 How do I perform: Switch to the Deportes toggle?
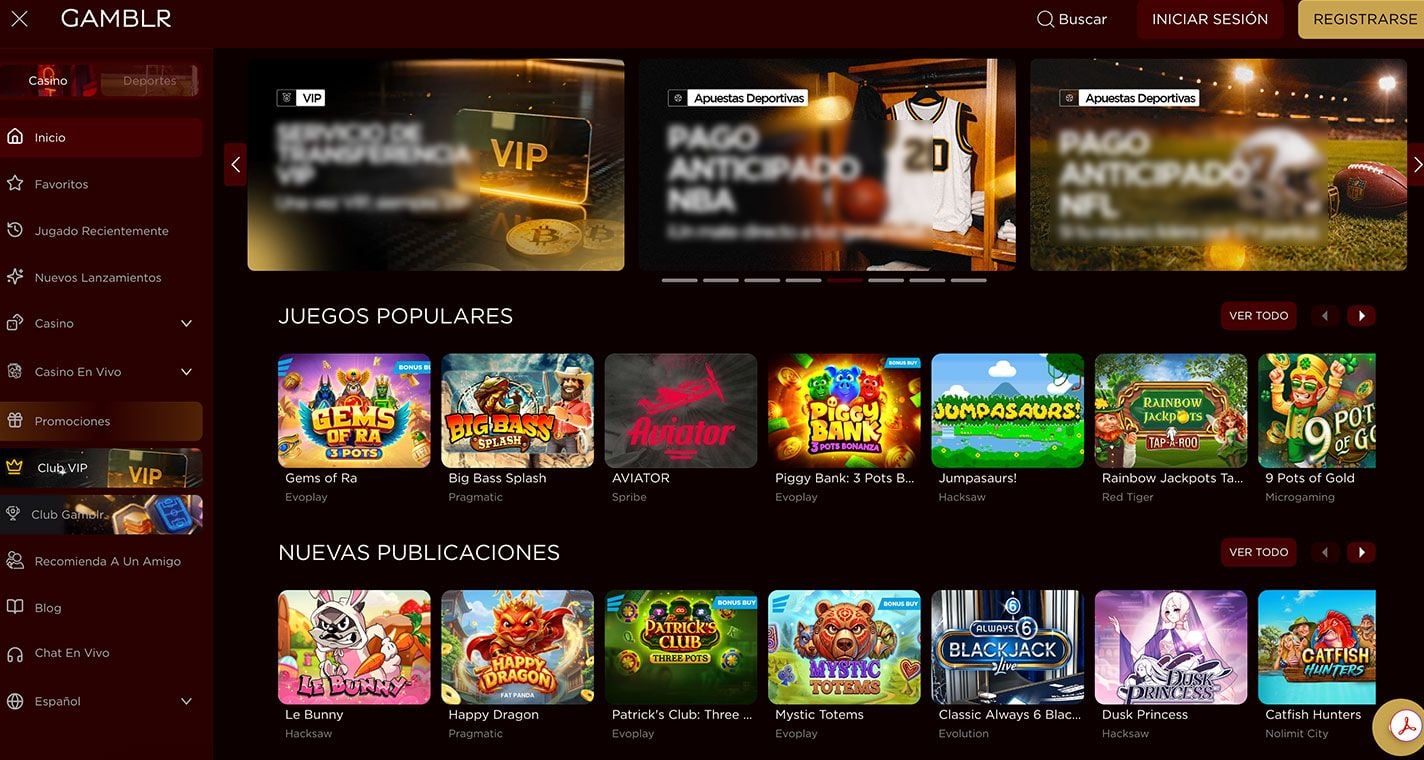(x=150, y=81)
